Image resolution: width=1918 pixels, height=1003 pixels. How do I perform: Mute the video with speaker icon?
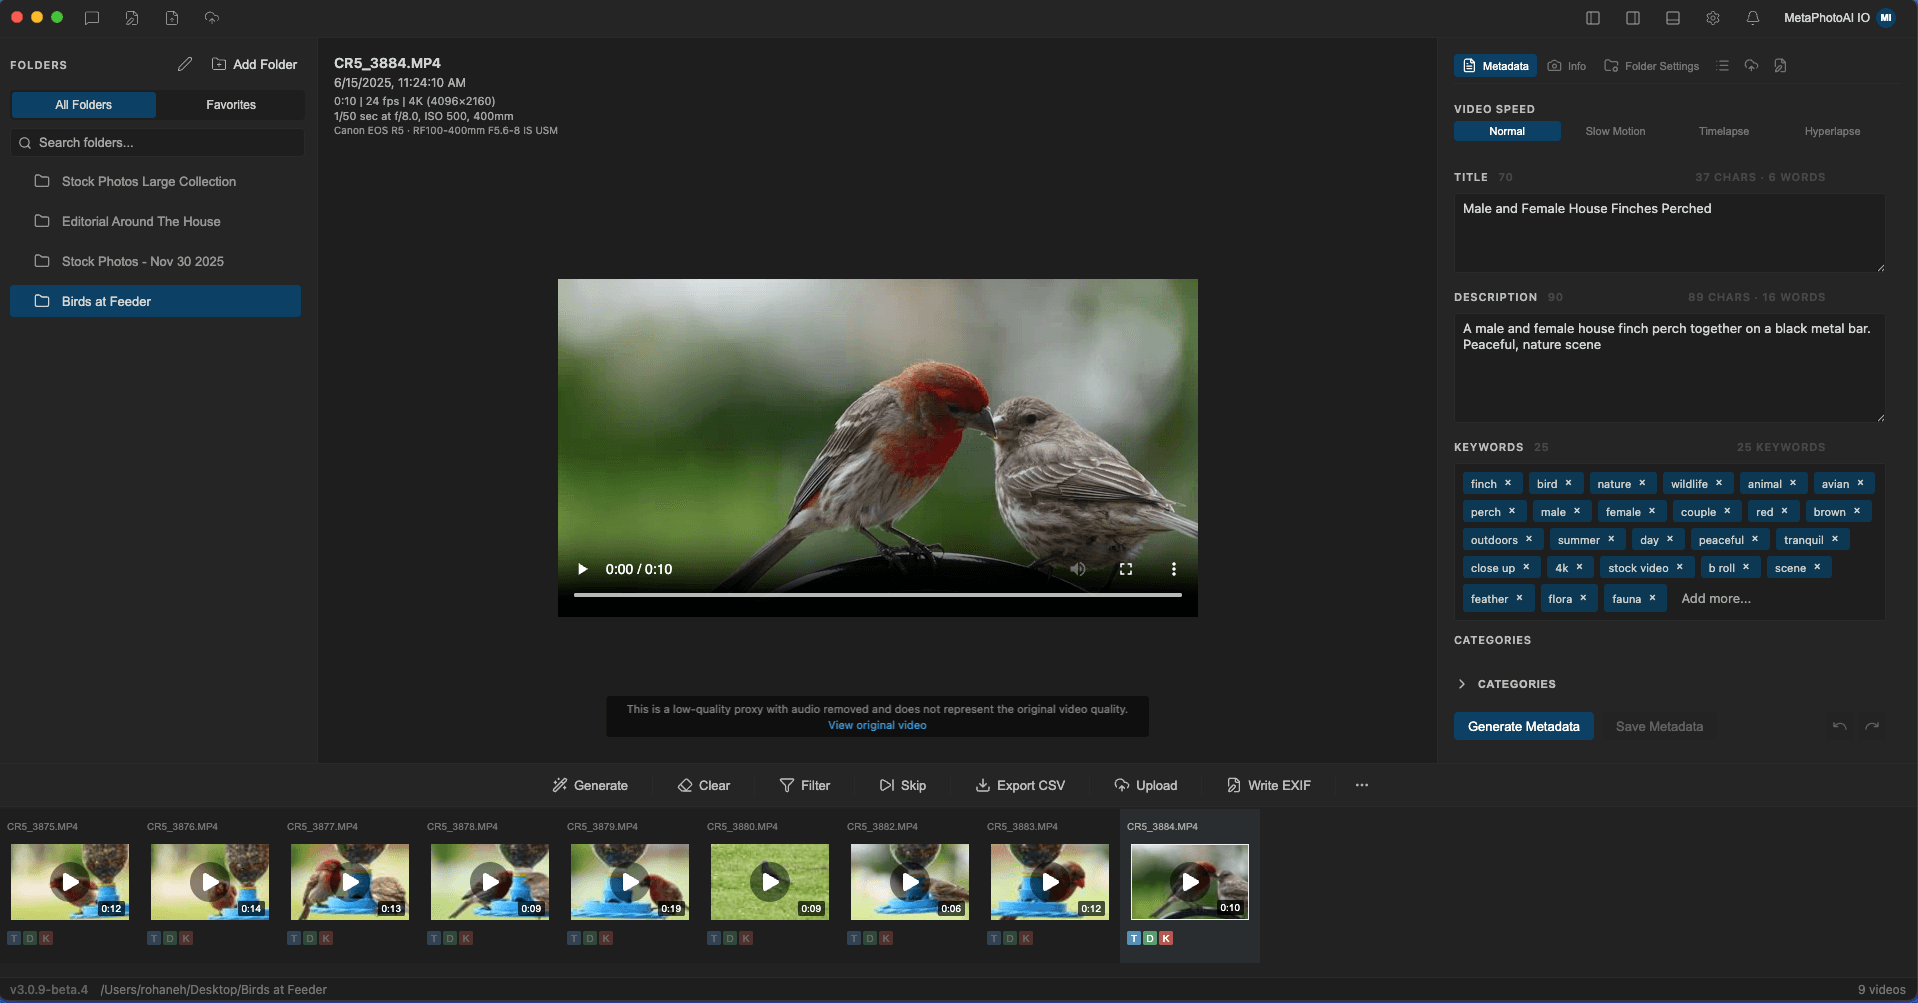(x=1078, y=569)
